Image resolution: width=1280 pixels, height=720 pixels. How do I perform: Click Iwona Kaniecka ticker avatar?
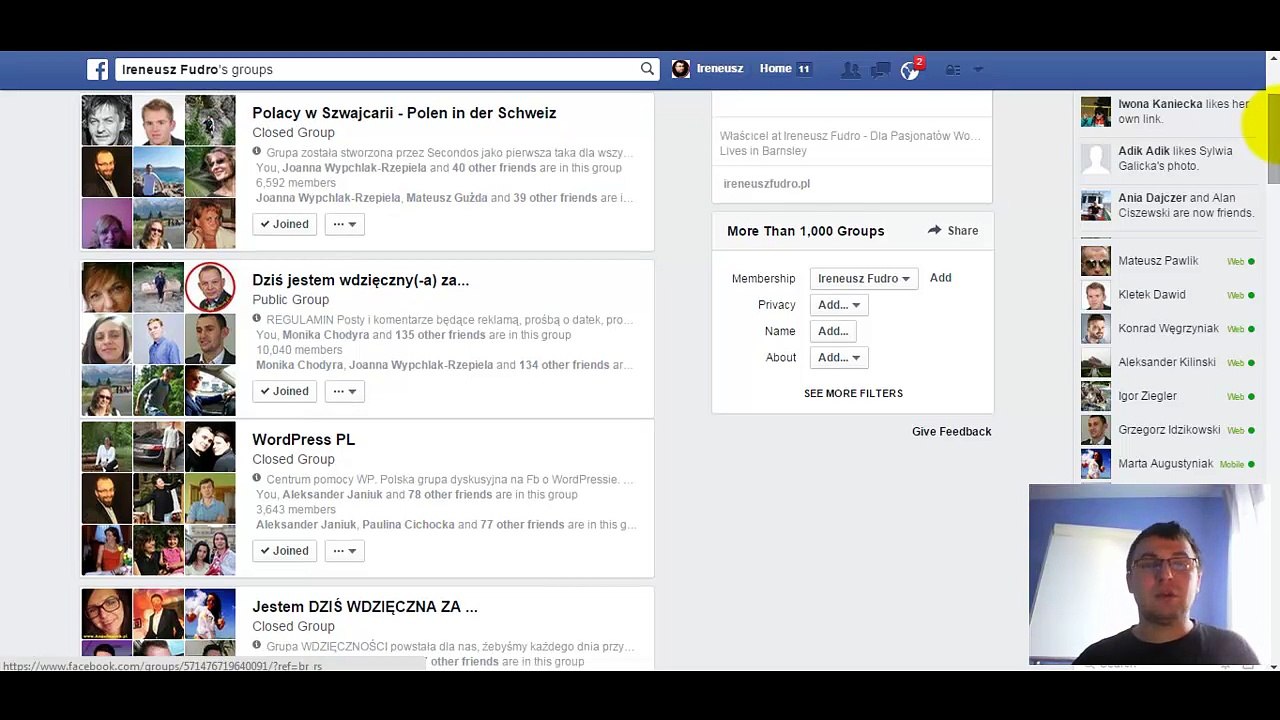coord(1096,111)
